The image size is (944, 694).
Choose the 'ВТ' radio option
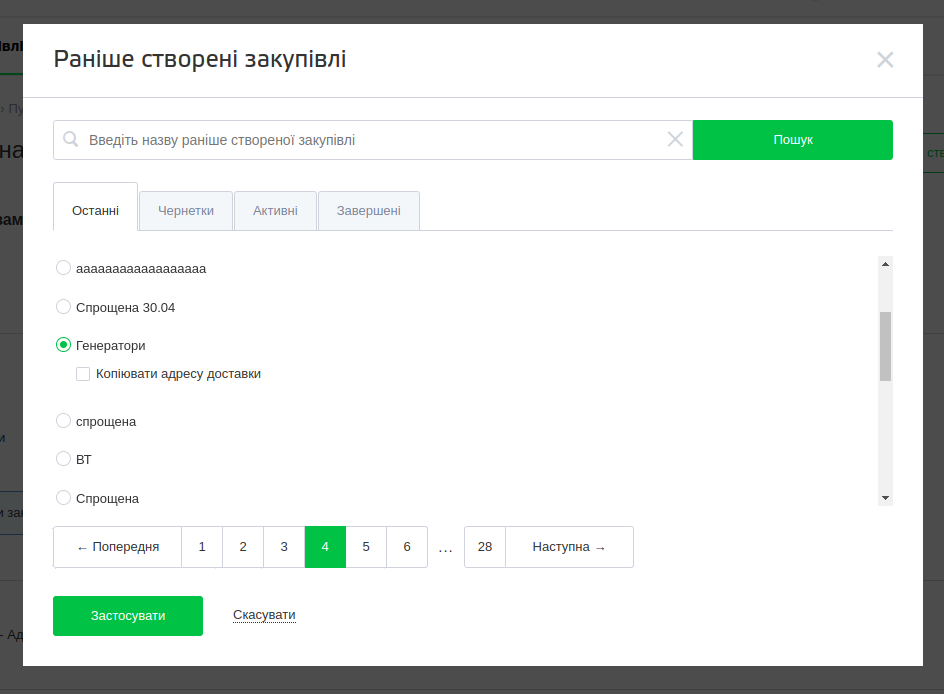64,459
